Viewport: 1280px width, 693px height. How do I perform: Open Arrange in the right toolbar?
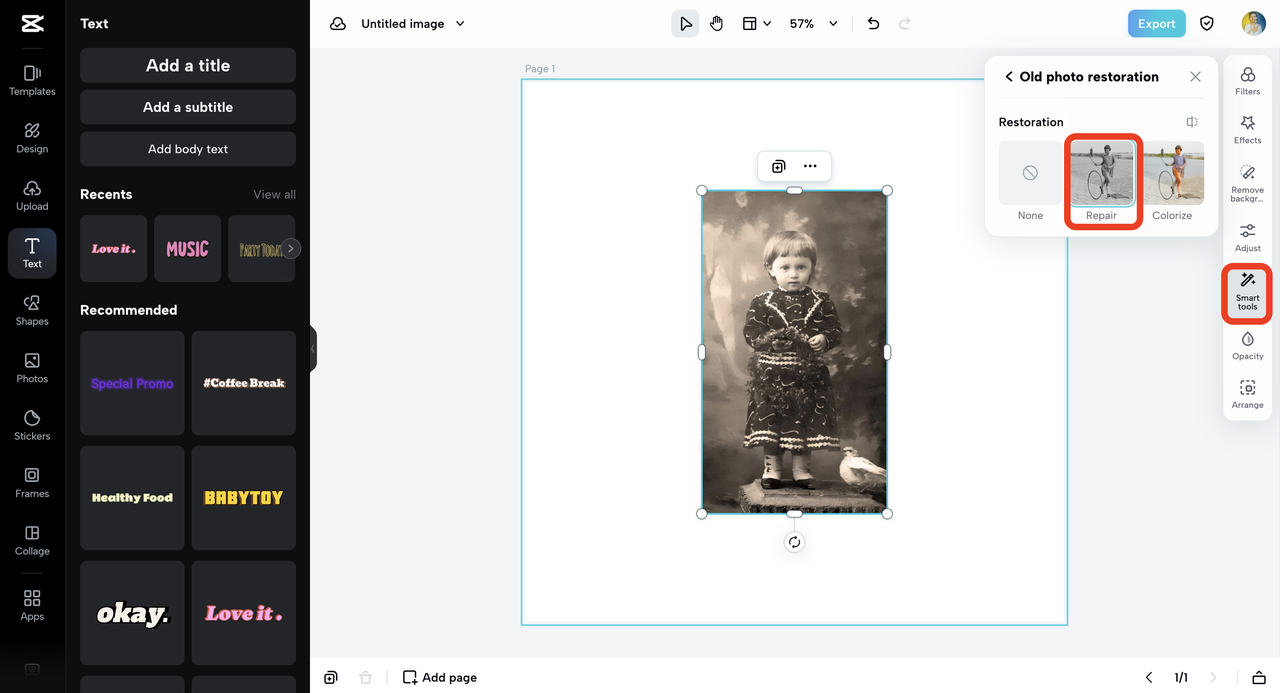[x=1247, y=395]
